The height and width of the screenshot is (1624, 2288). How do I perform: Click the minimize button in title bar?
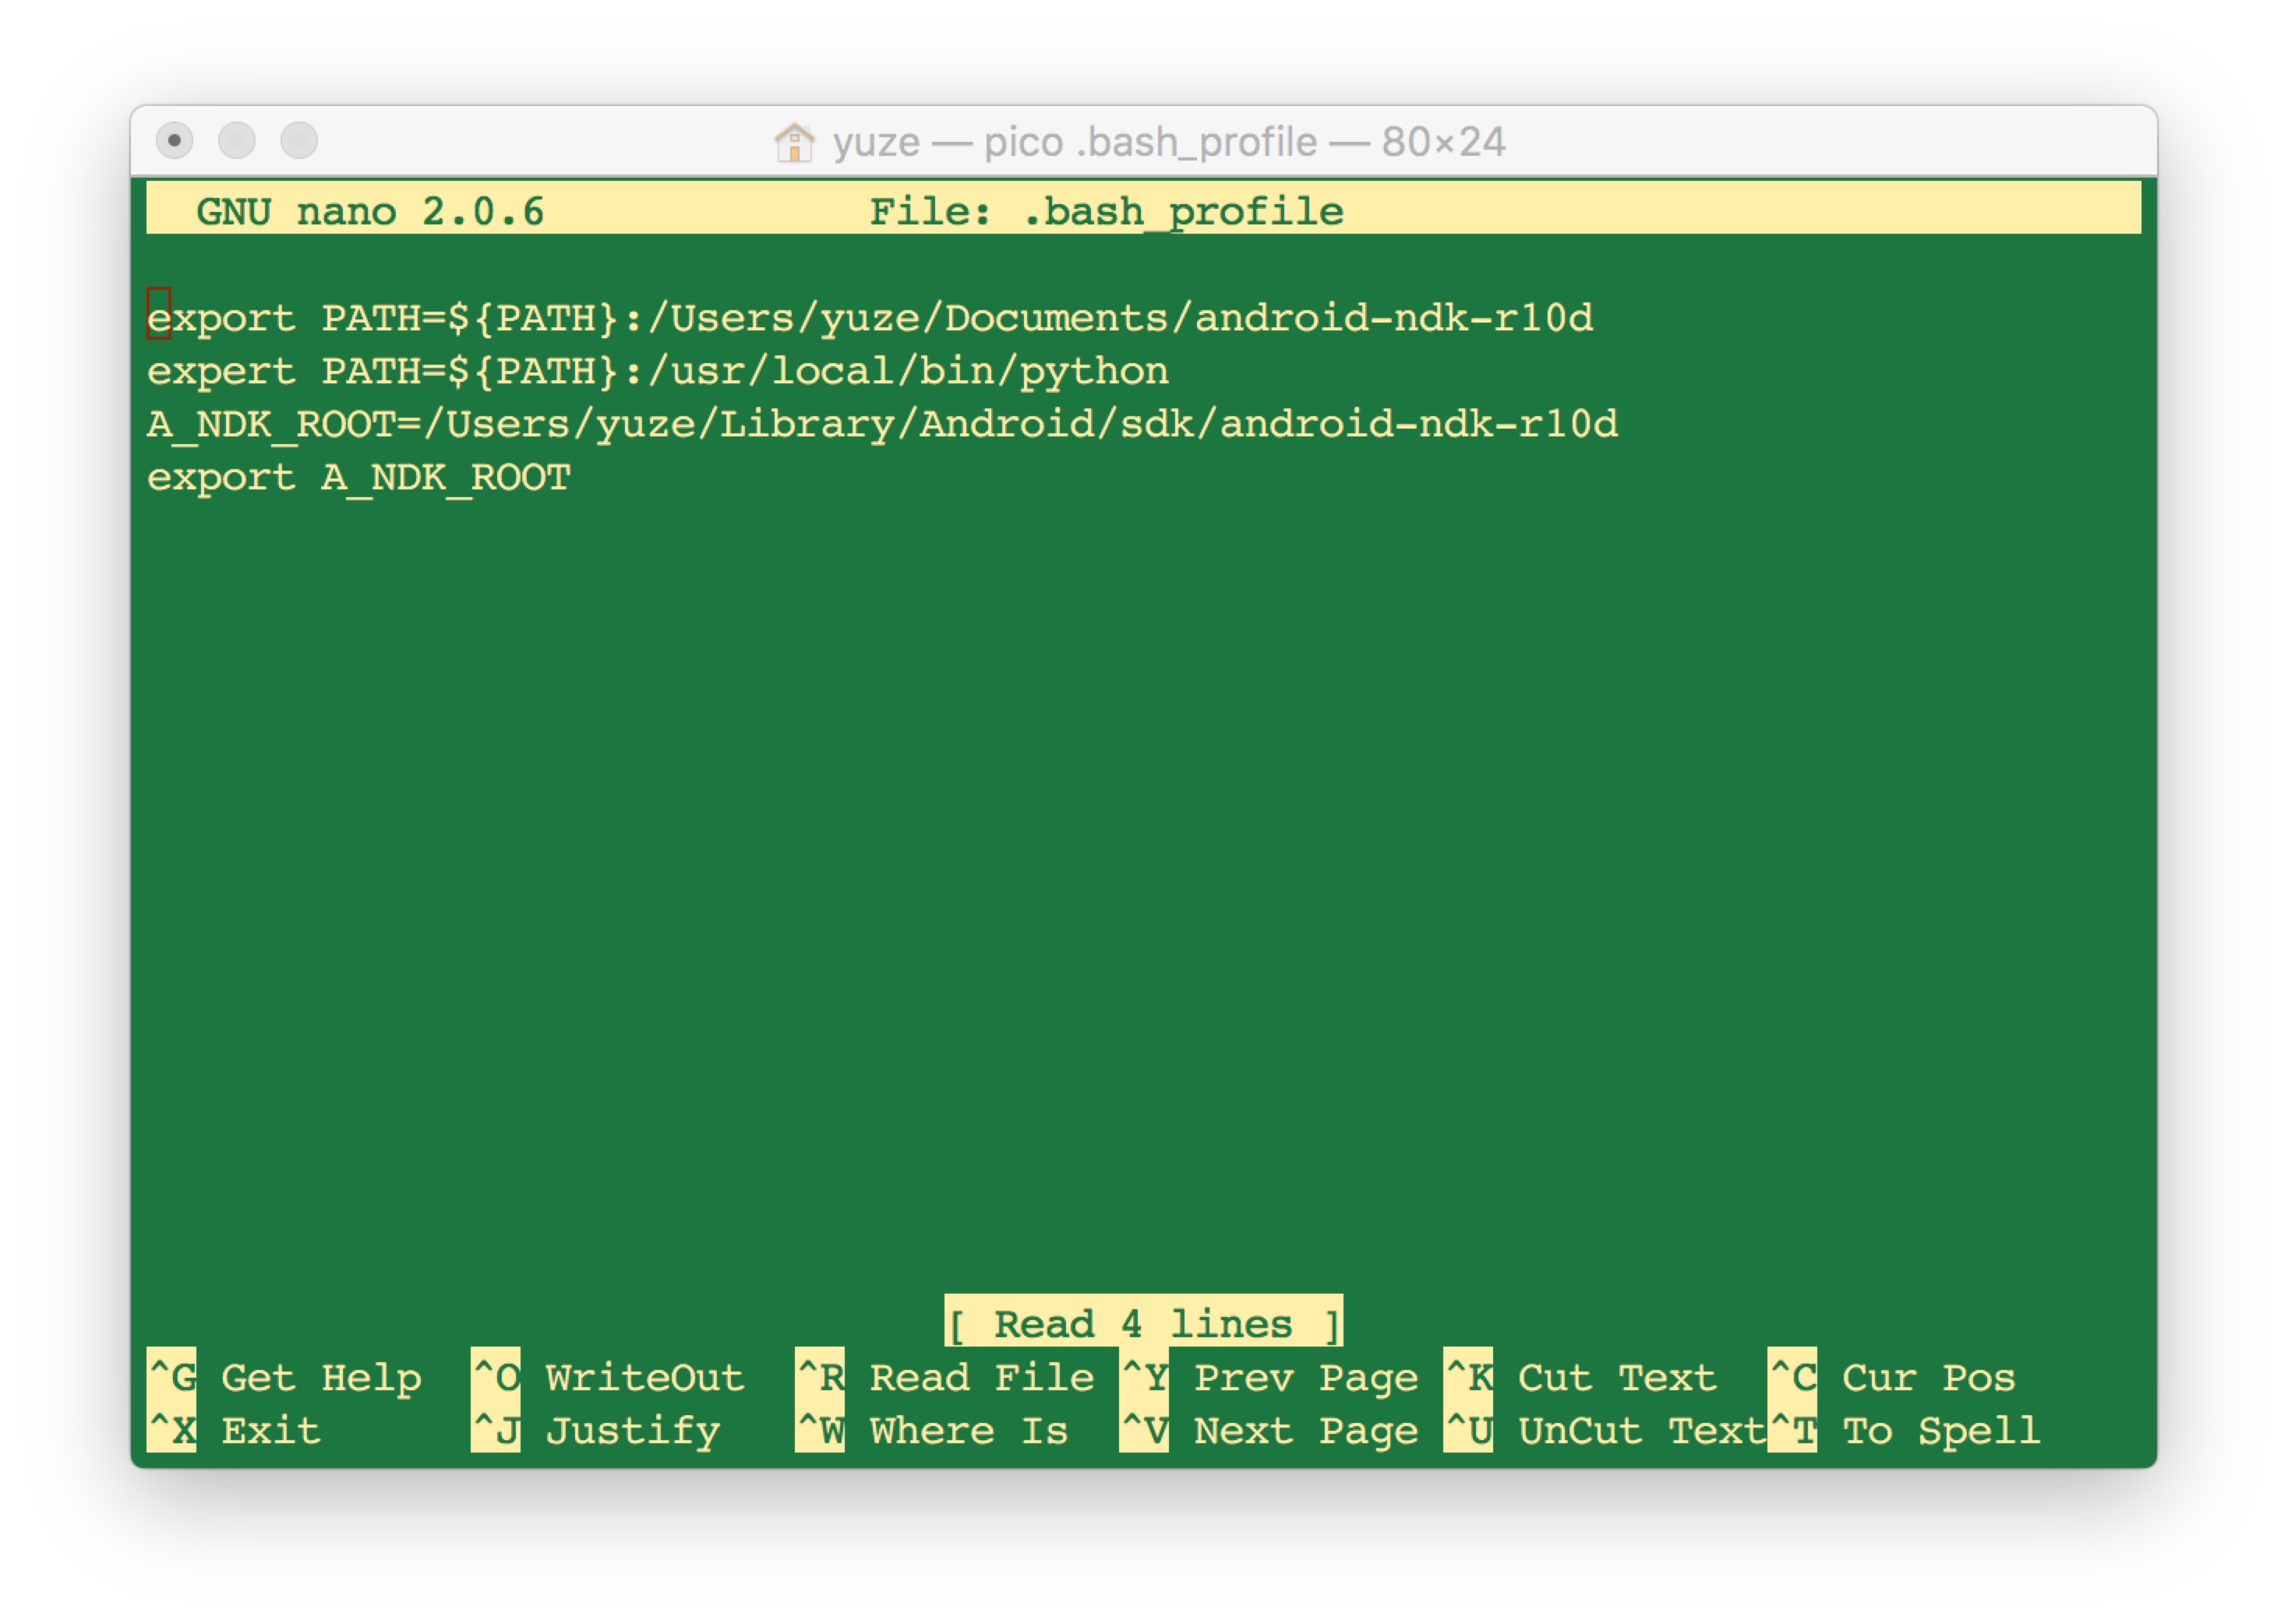237,140
